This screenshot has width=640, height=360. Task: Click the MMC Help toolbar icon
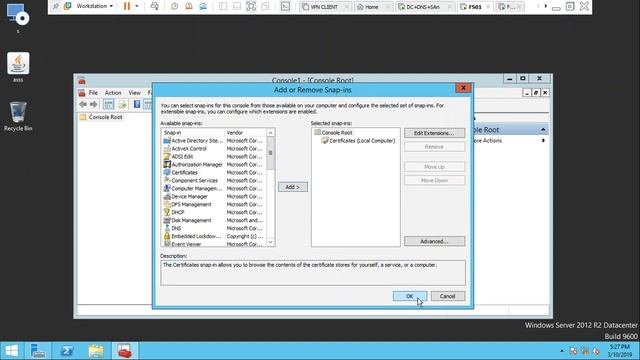coord(137,104)
